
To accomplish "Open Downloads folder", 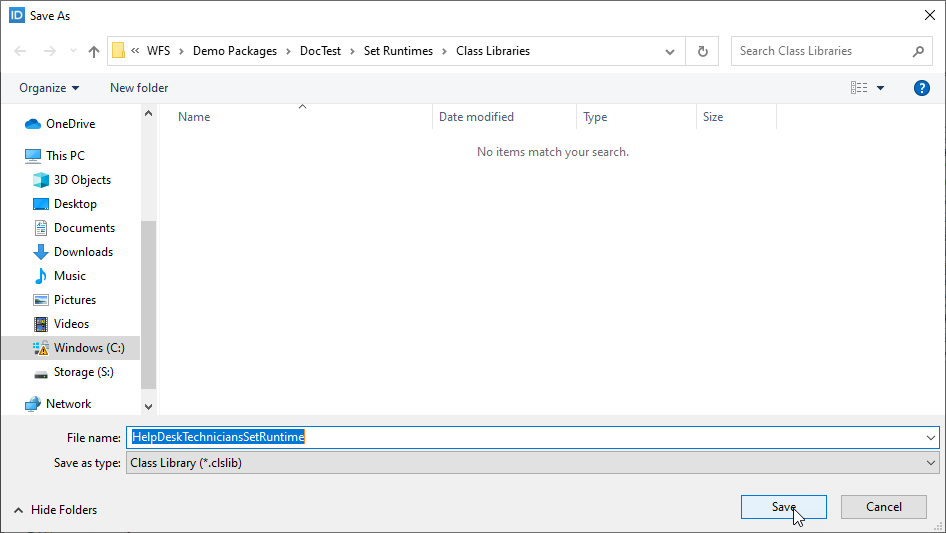I will click(83, 252).
